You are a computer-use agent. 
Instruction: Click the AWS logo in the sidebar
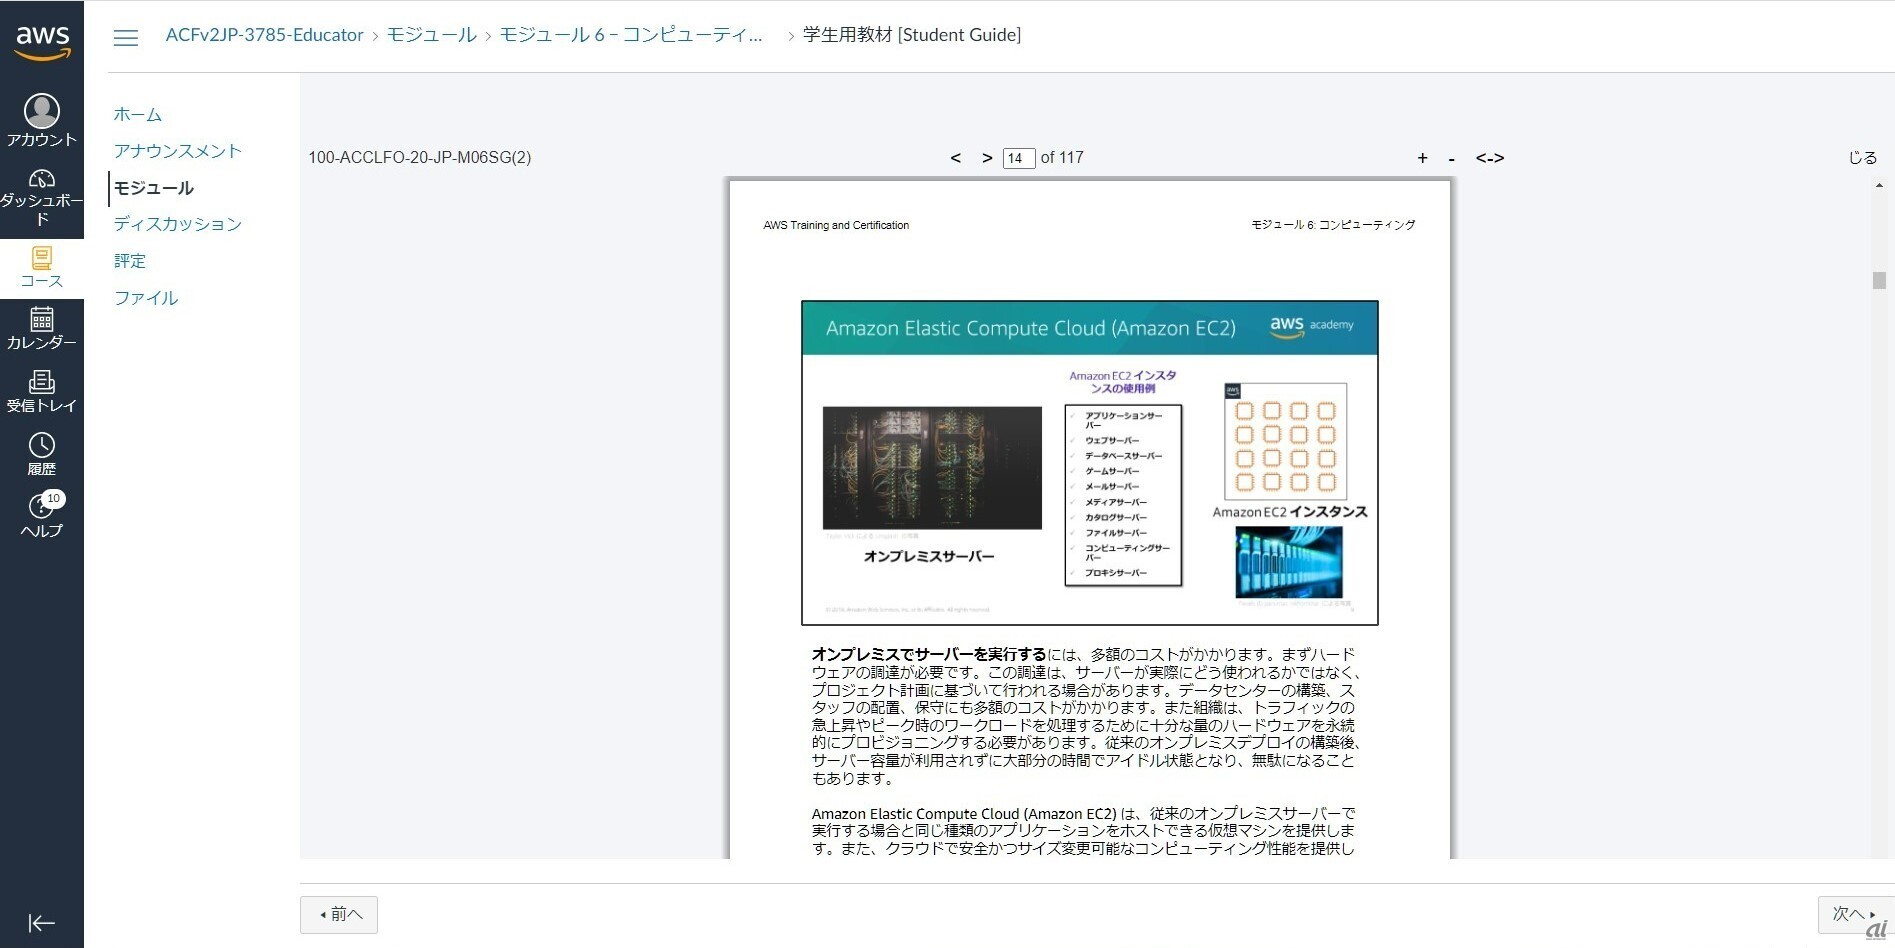click(42, 42)
